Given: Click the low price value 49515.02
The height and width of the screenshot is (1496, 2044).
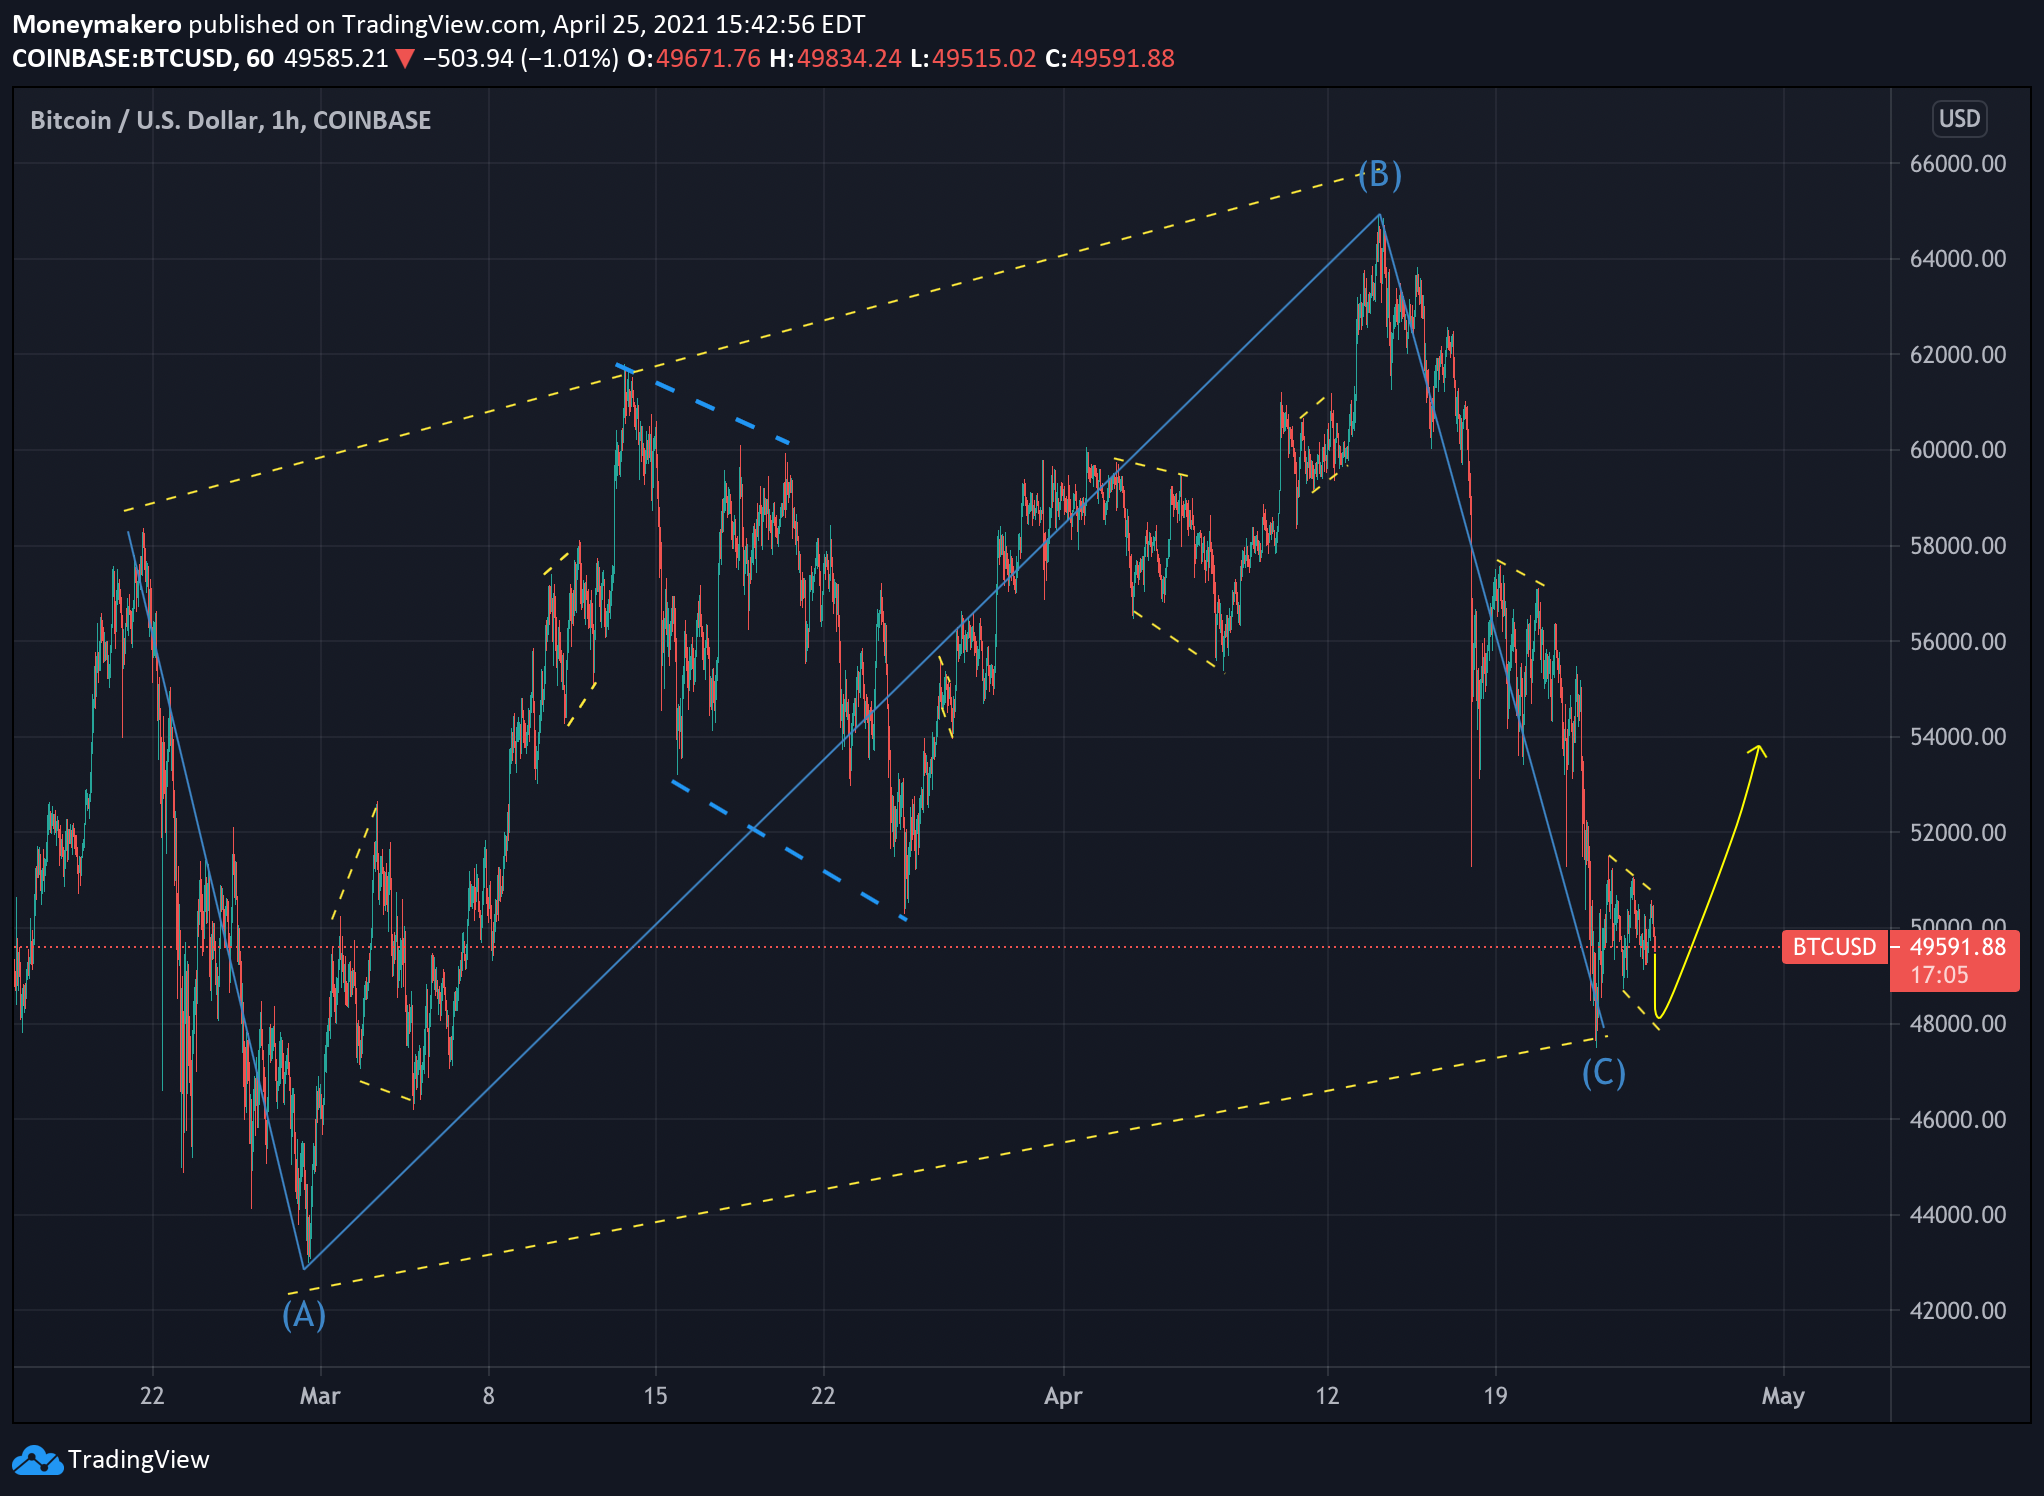Looking at the screenshot, I should tap(984, 59).
